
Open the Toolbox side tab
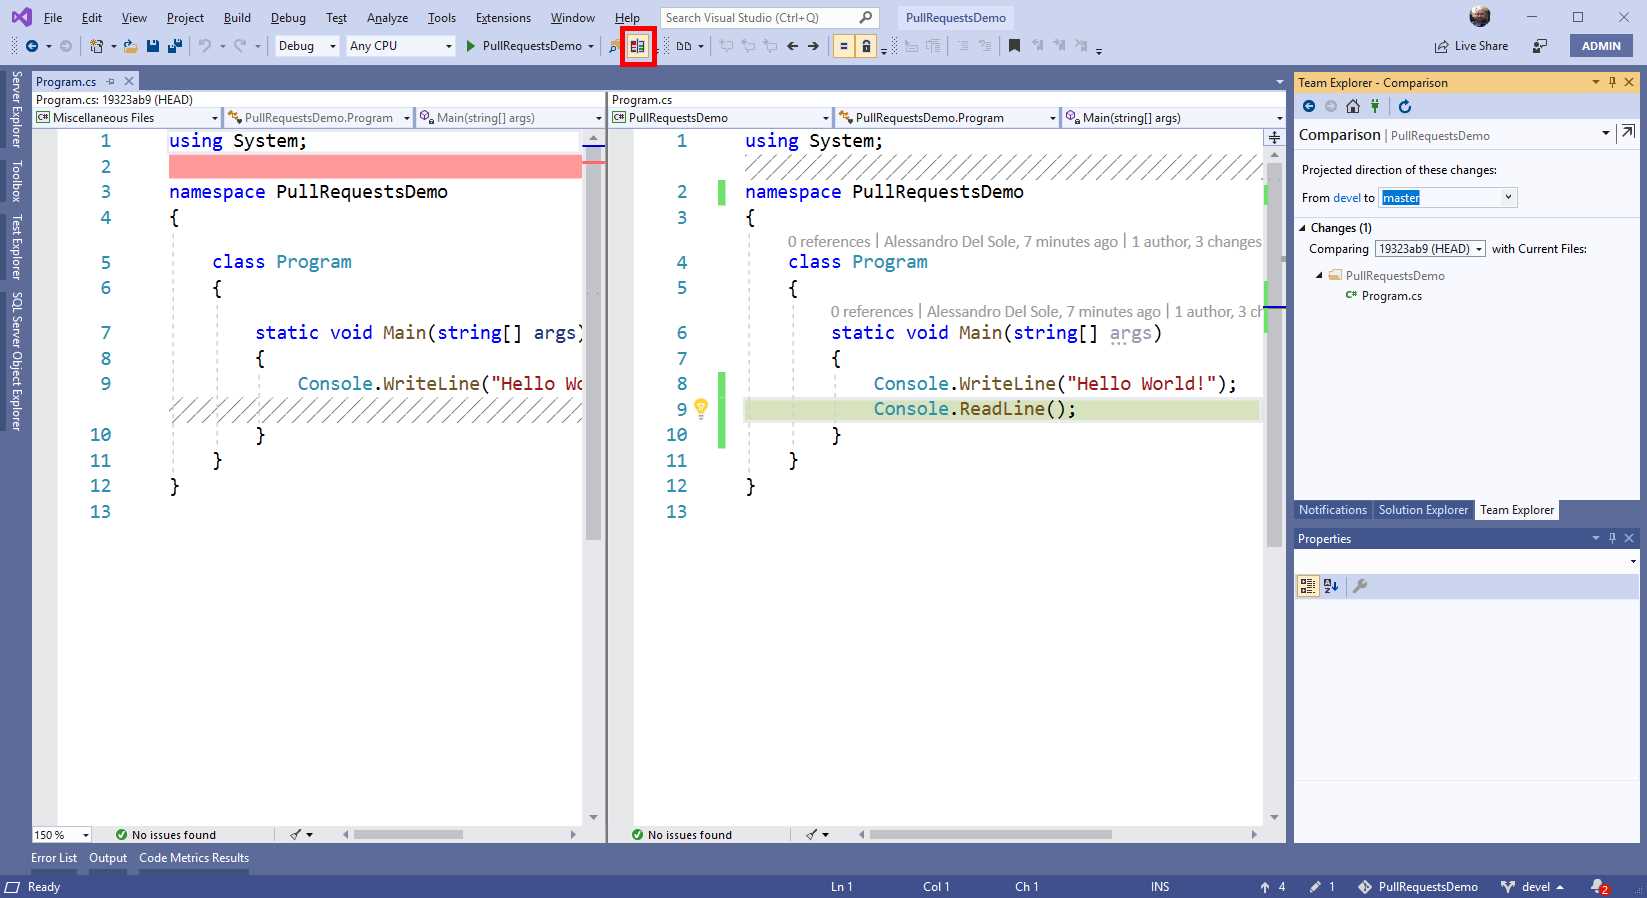[16, 181]
